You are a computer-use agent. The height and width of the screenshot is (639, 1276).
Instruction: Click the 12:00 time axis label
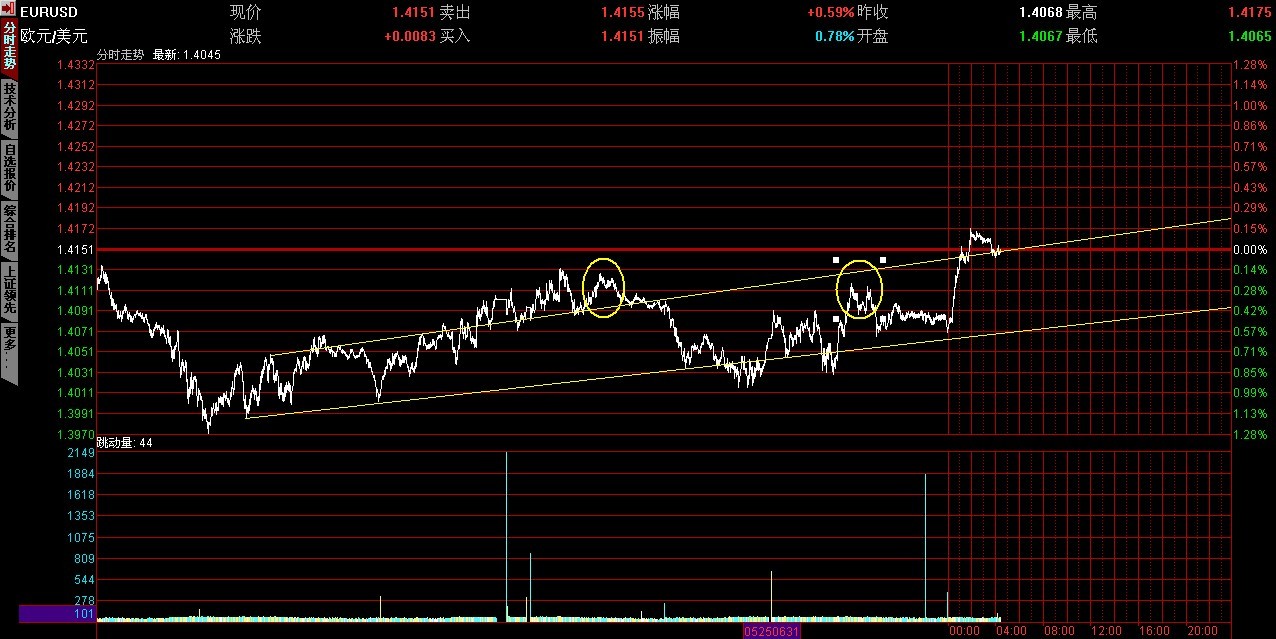click(x=1107, y=631)
